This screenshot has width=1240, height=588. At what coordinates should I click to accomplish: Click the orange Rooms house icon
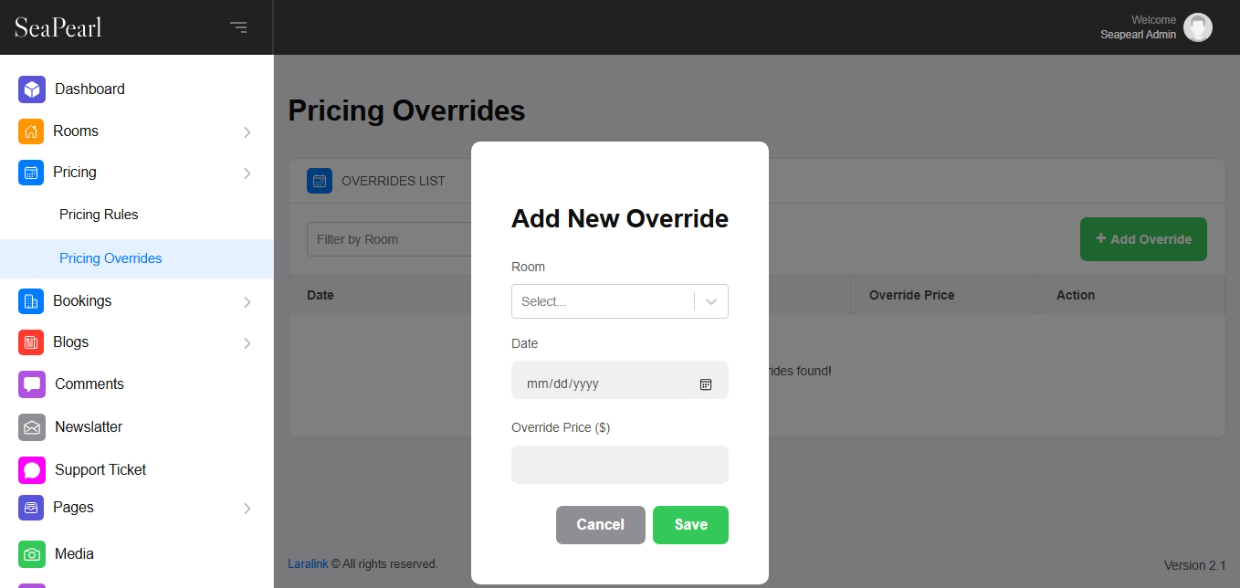[31, 131]
